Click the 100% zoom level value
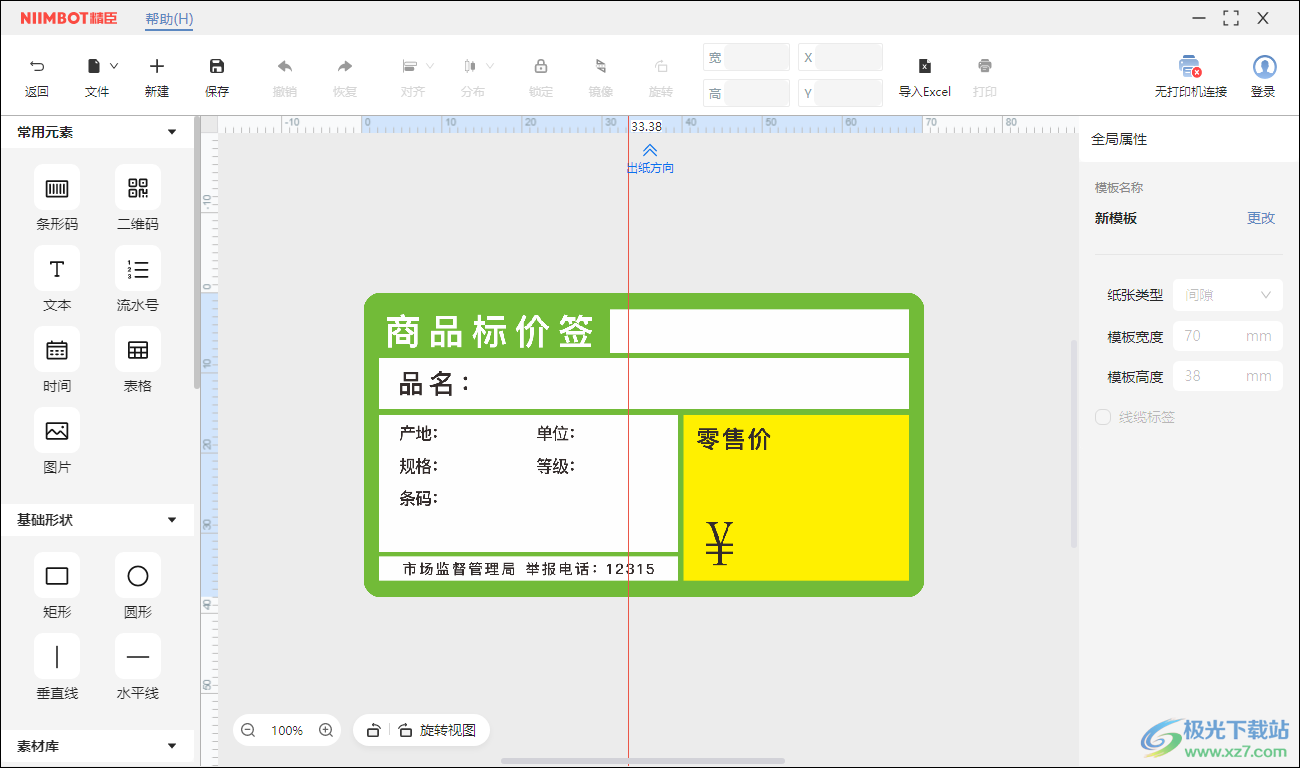 (x=287, y=731)
